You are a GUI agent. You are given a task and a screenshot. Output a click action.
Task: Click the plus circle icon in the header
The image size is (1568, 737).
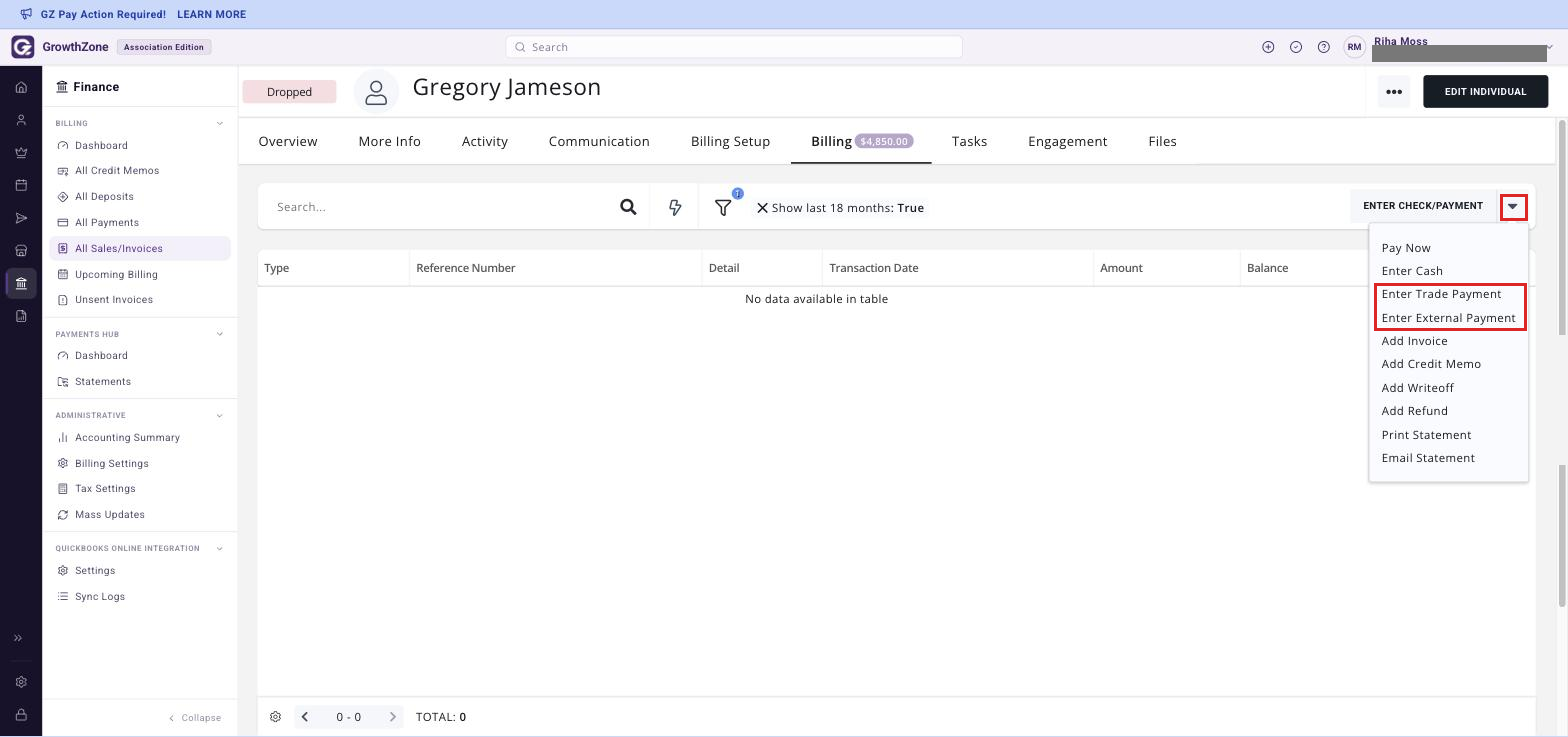click(x=1268, y=47)
